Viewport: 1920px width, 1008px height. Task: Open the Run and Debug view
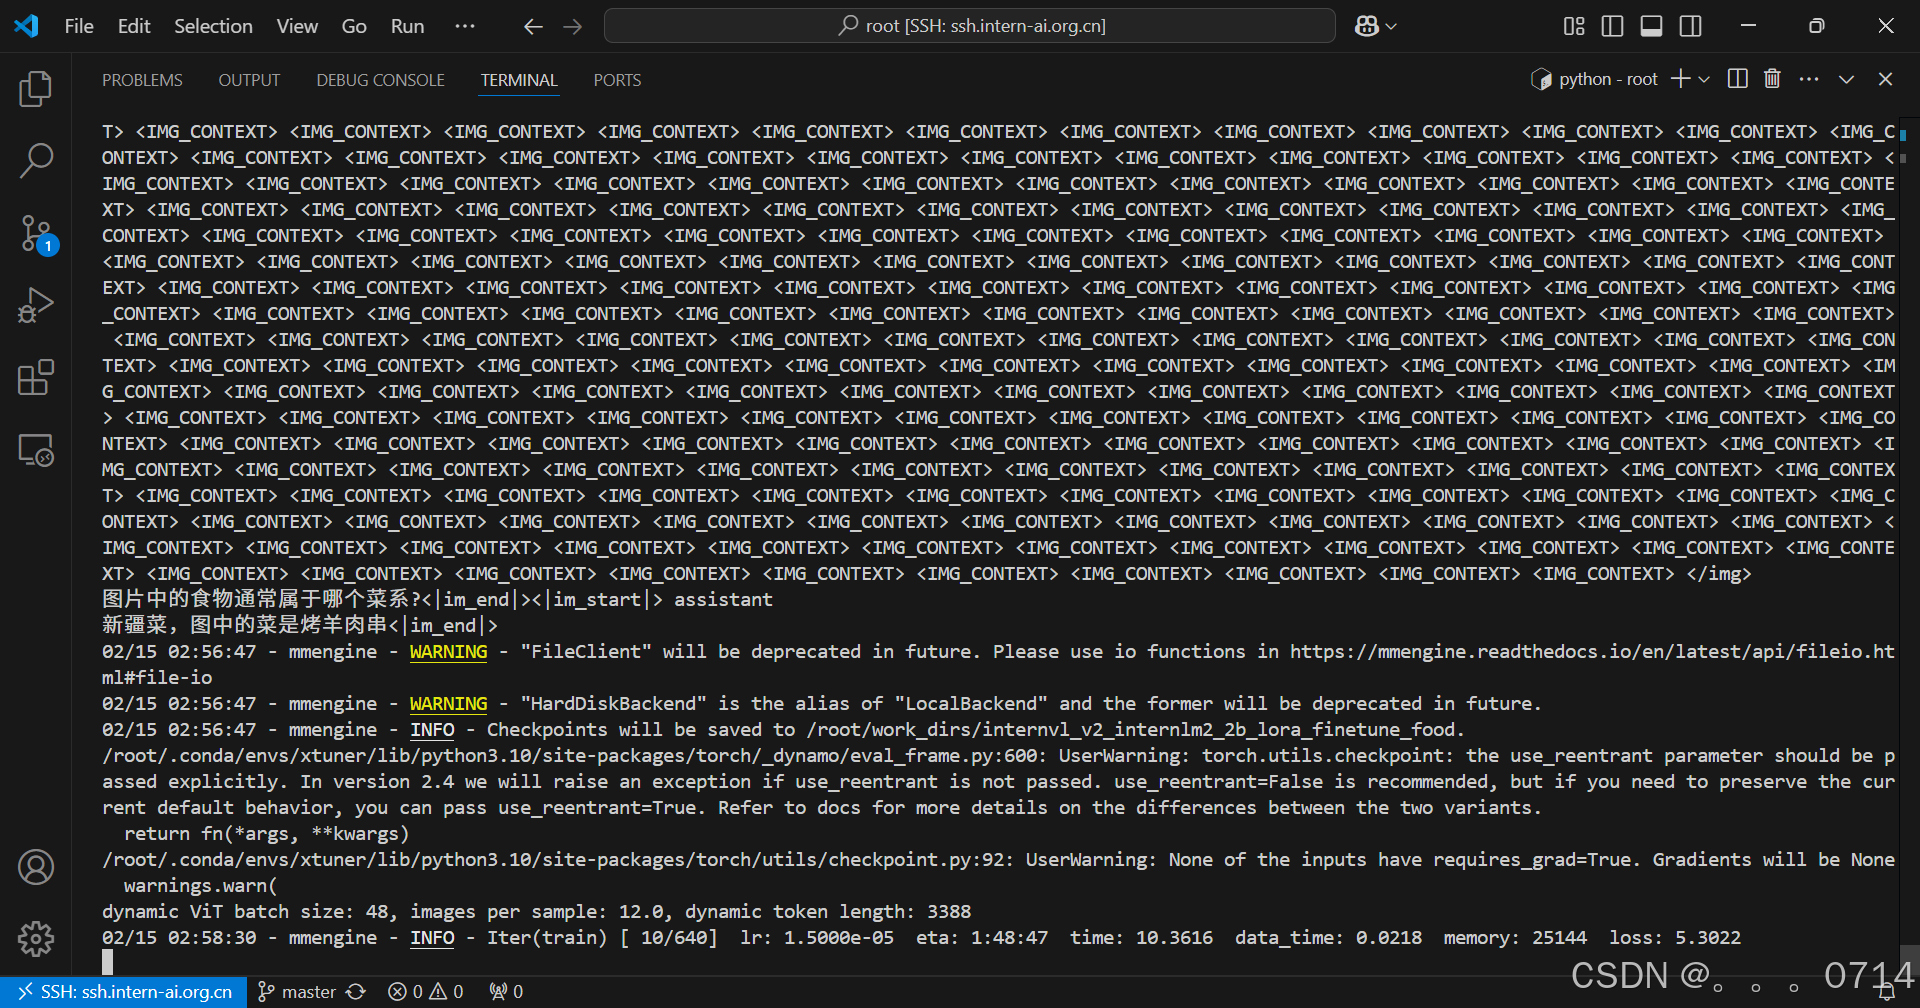click(36, 305)
